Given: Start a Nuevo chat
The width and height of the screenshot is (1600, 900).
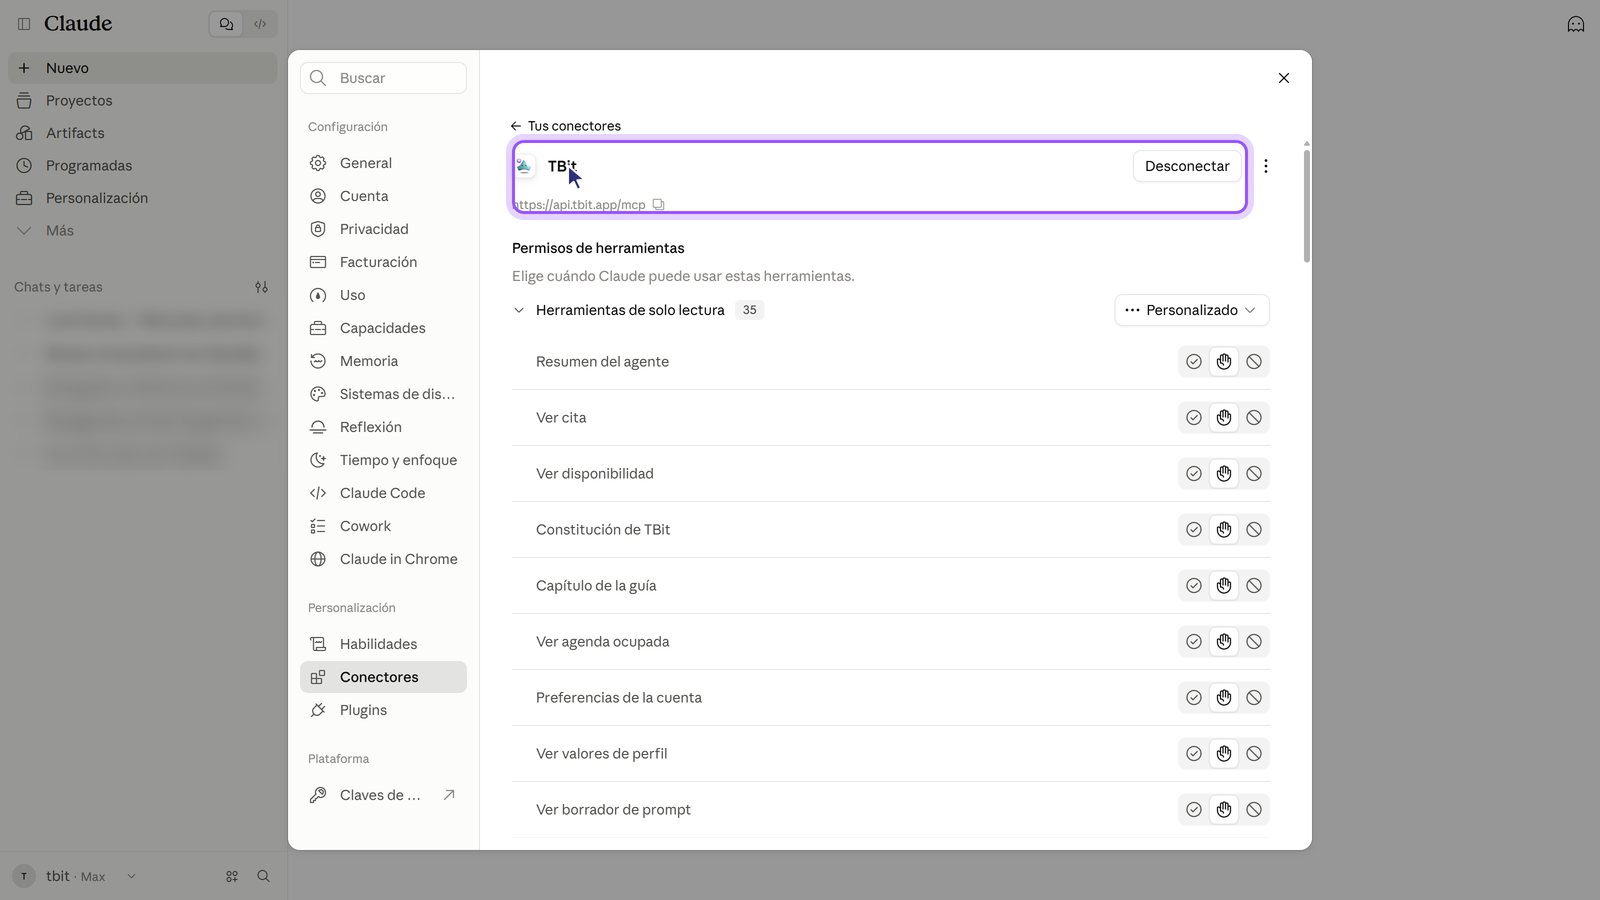Looking at the screenshot, I should pos(143,68).
